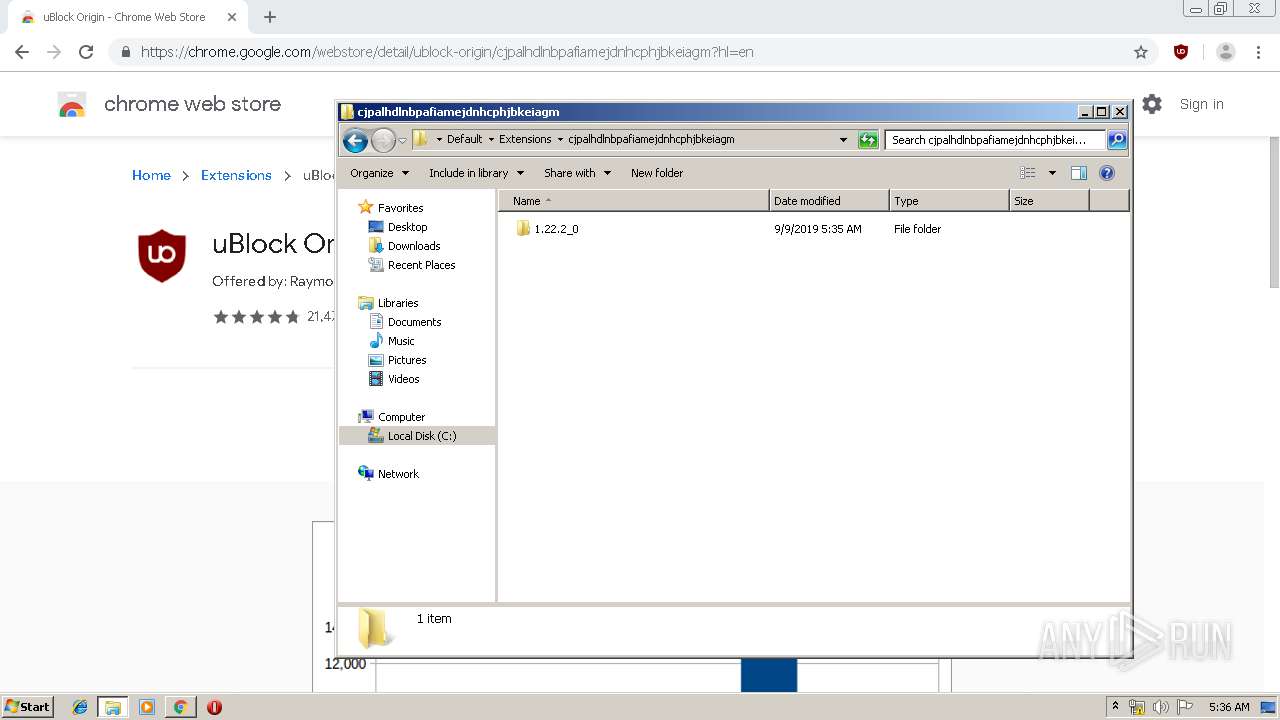Select Downloads in navigation pane
1280x720 pixels.
coord(404,246)
